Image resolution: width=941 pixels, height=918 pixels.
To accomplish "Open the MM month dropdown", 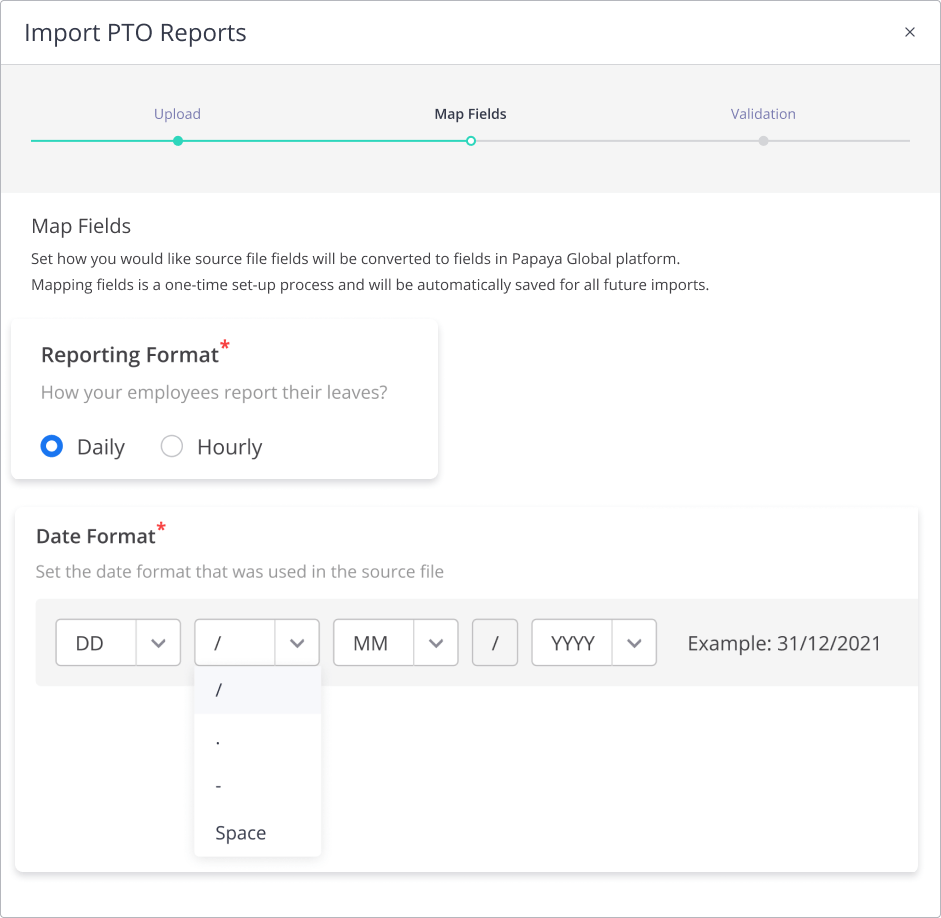I will click(x=395, y=642).
